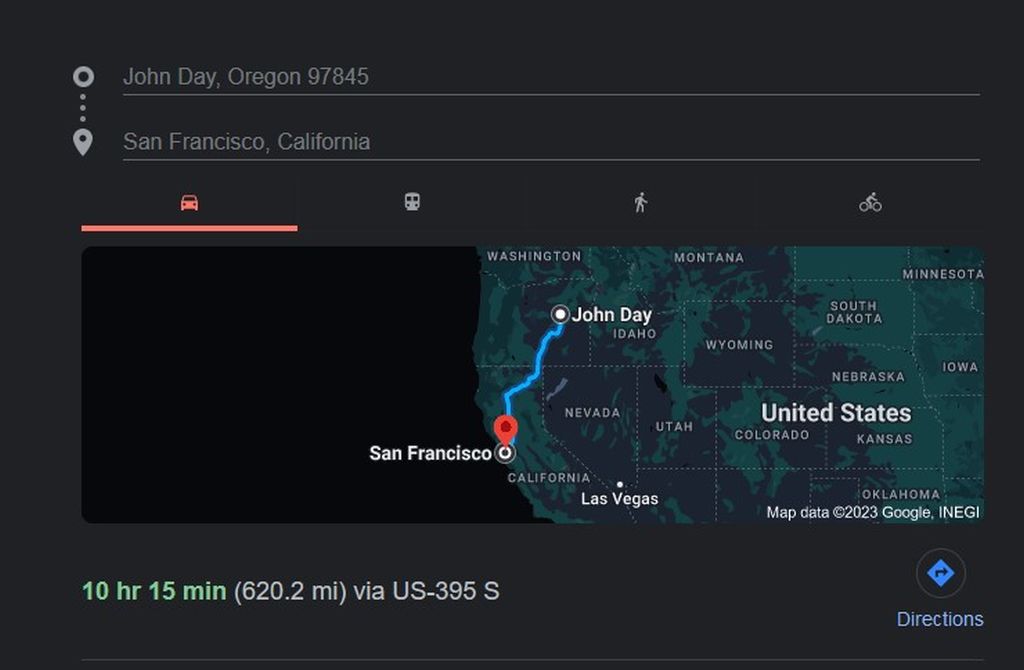Image resolution: width=1024 pixels, height=670 pixels.
Task: Select the bicycling mode icon
Action: 870,203
